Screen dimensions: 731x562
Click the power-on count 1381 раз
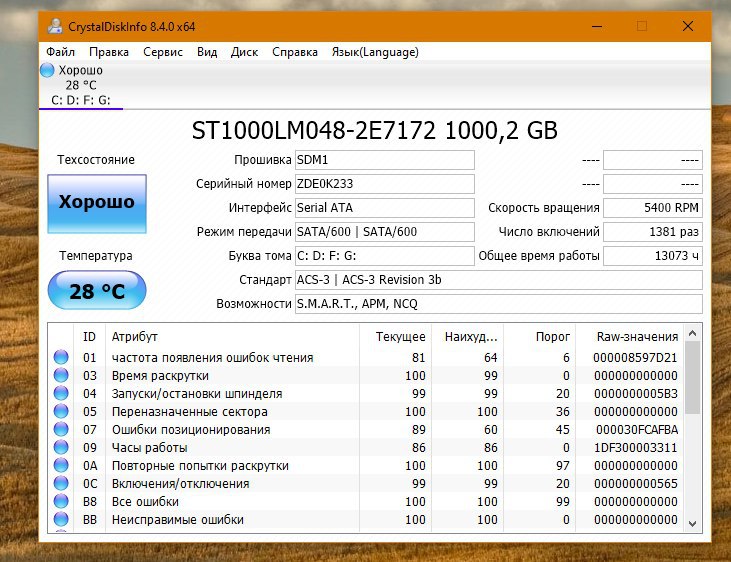(653, 232)
